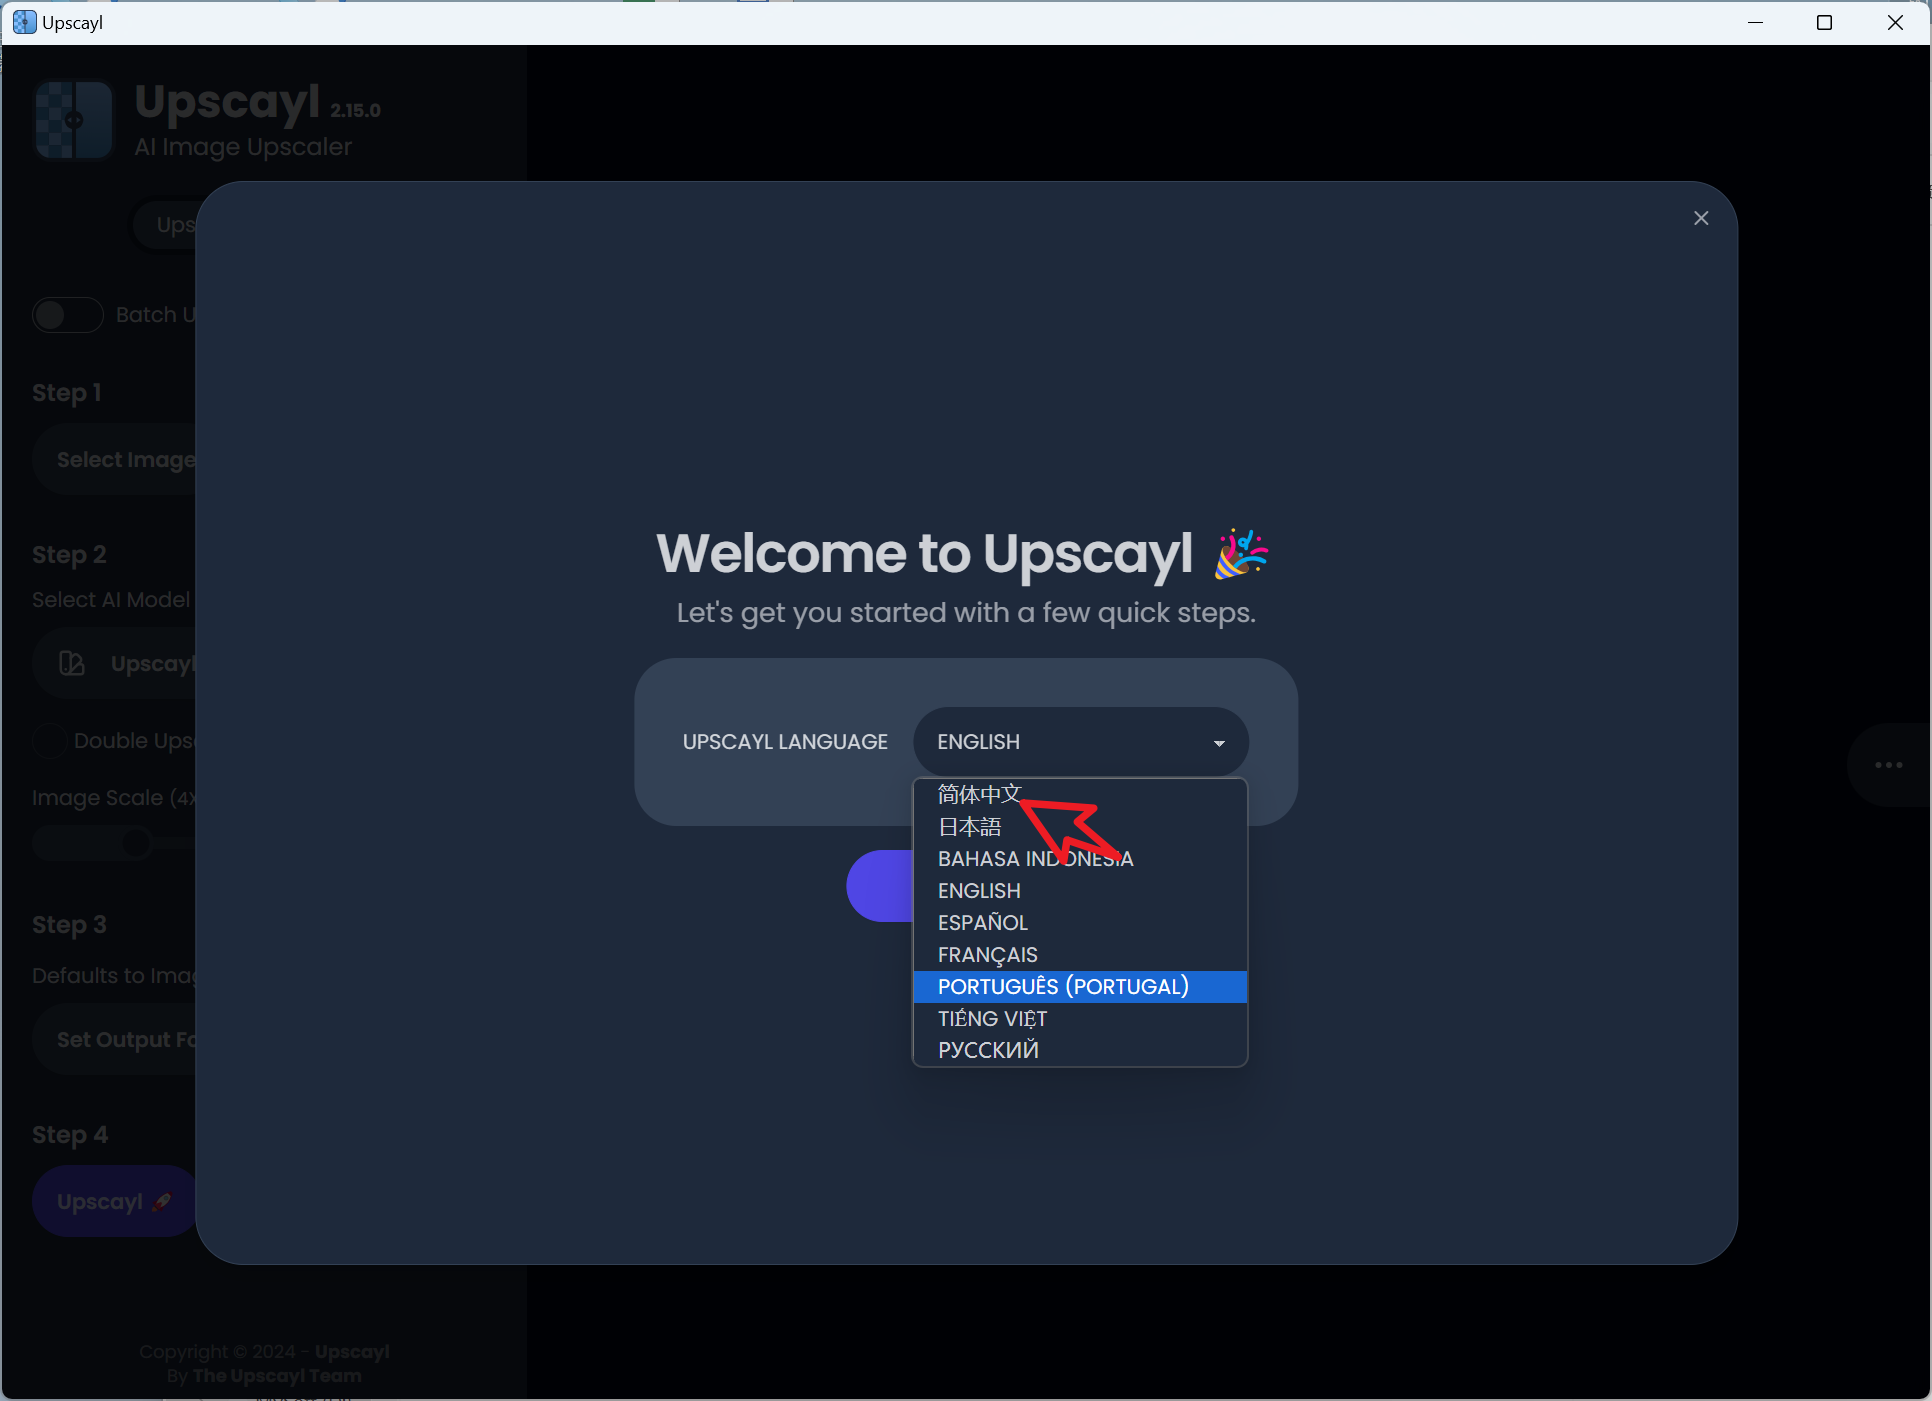The height and width of the screenshot is (1401, 1932).
Task: Click the 'Step 4' heading in sidebar
Action: [x=70, y=1135]
